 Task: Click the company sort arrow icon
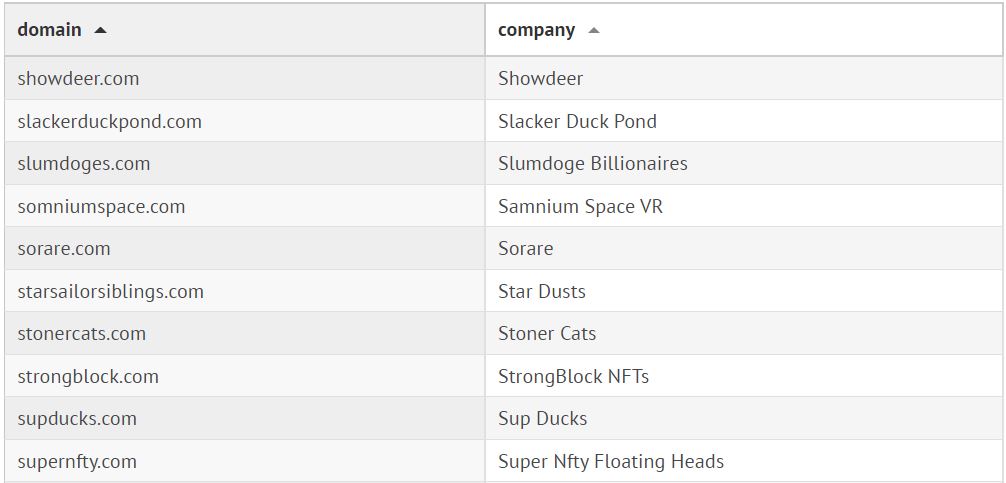tap(594, 30)
